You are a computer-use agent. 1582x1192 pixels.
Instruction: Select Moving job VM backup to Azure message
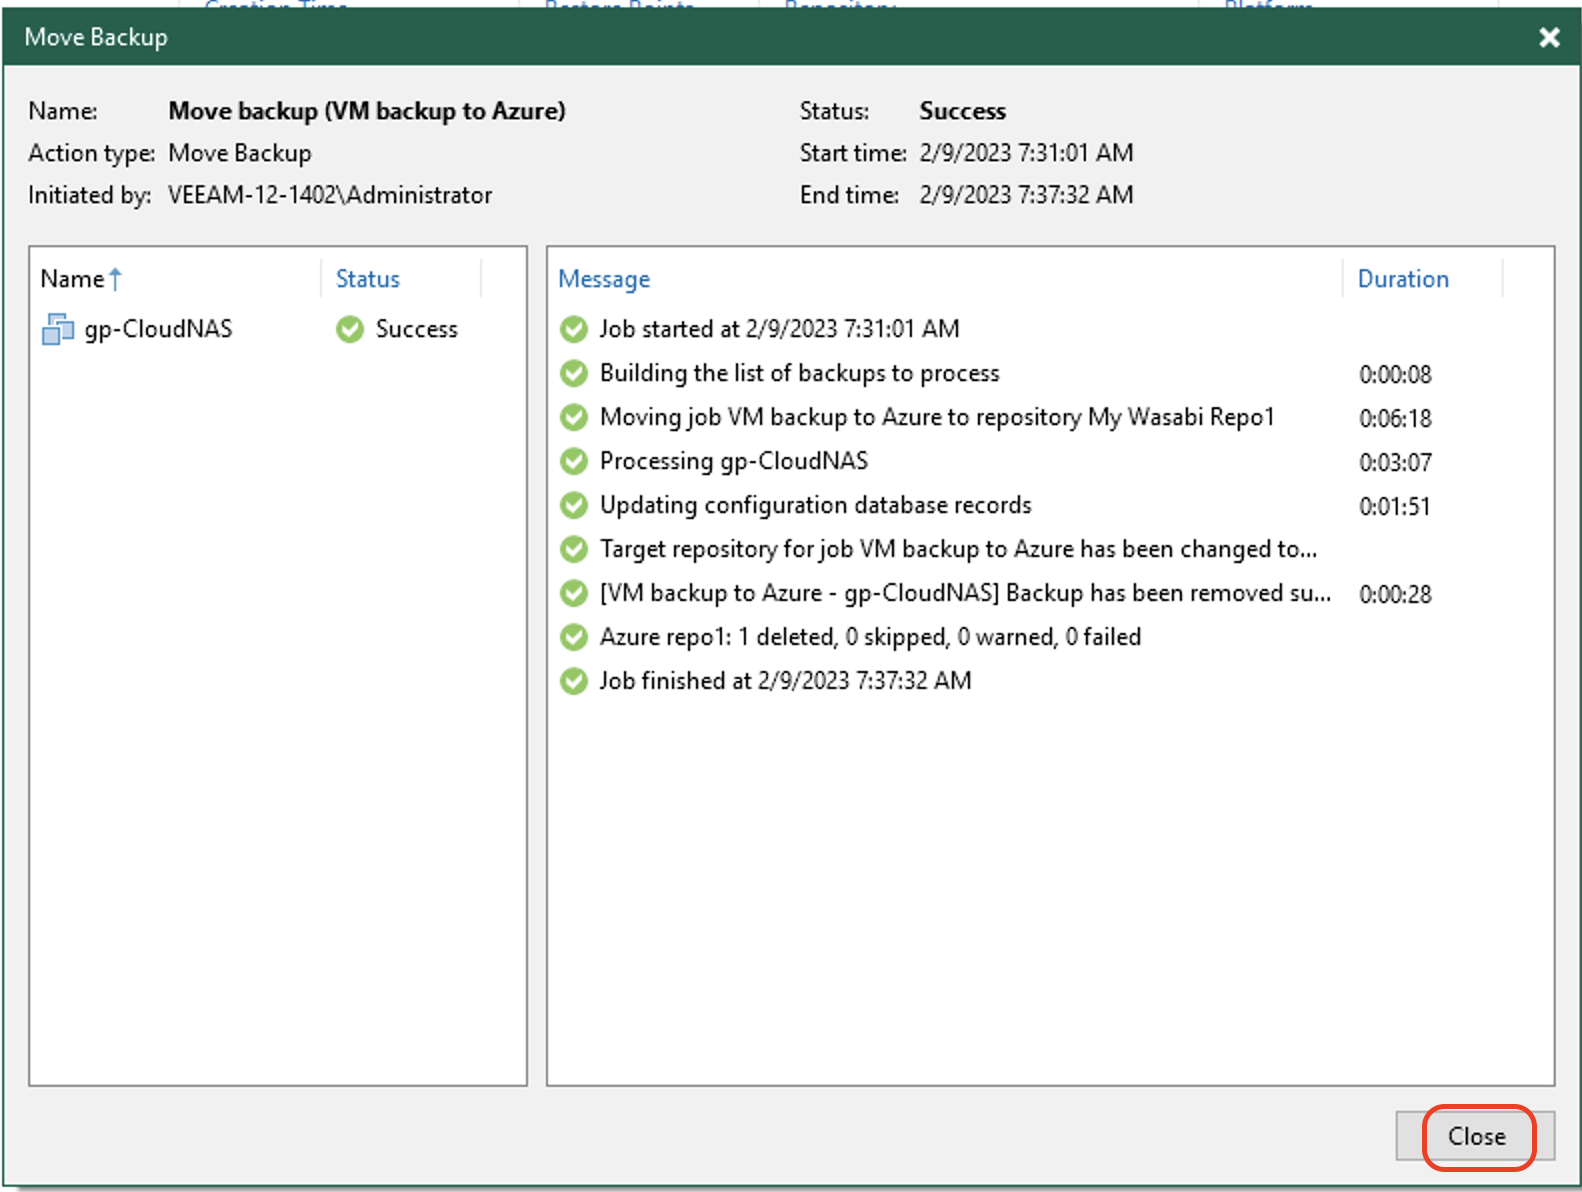point(937,417)
